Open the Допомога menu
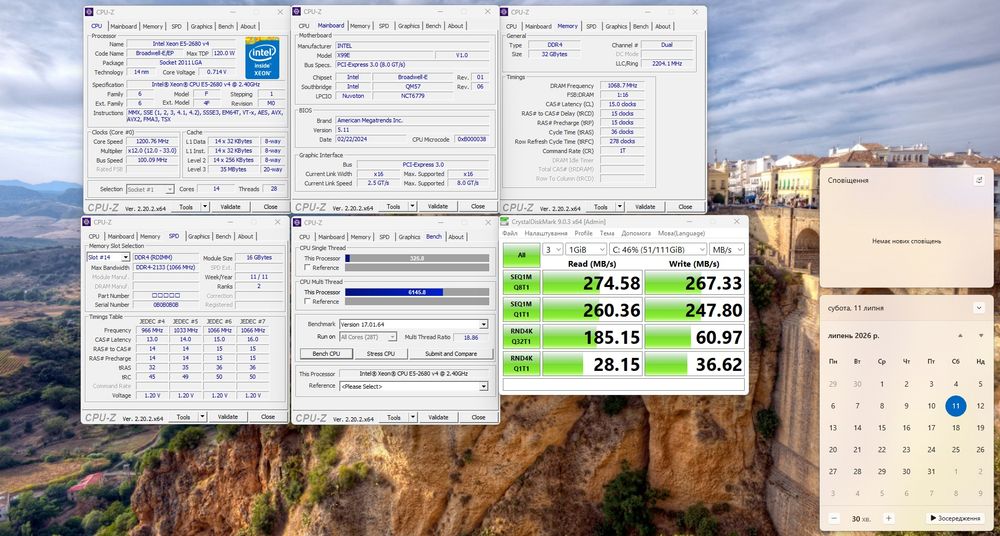 (636, 234)
